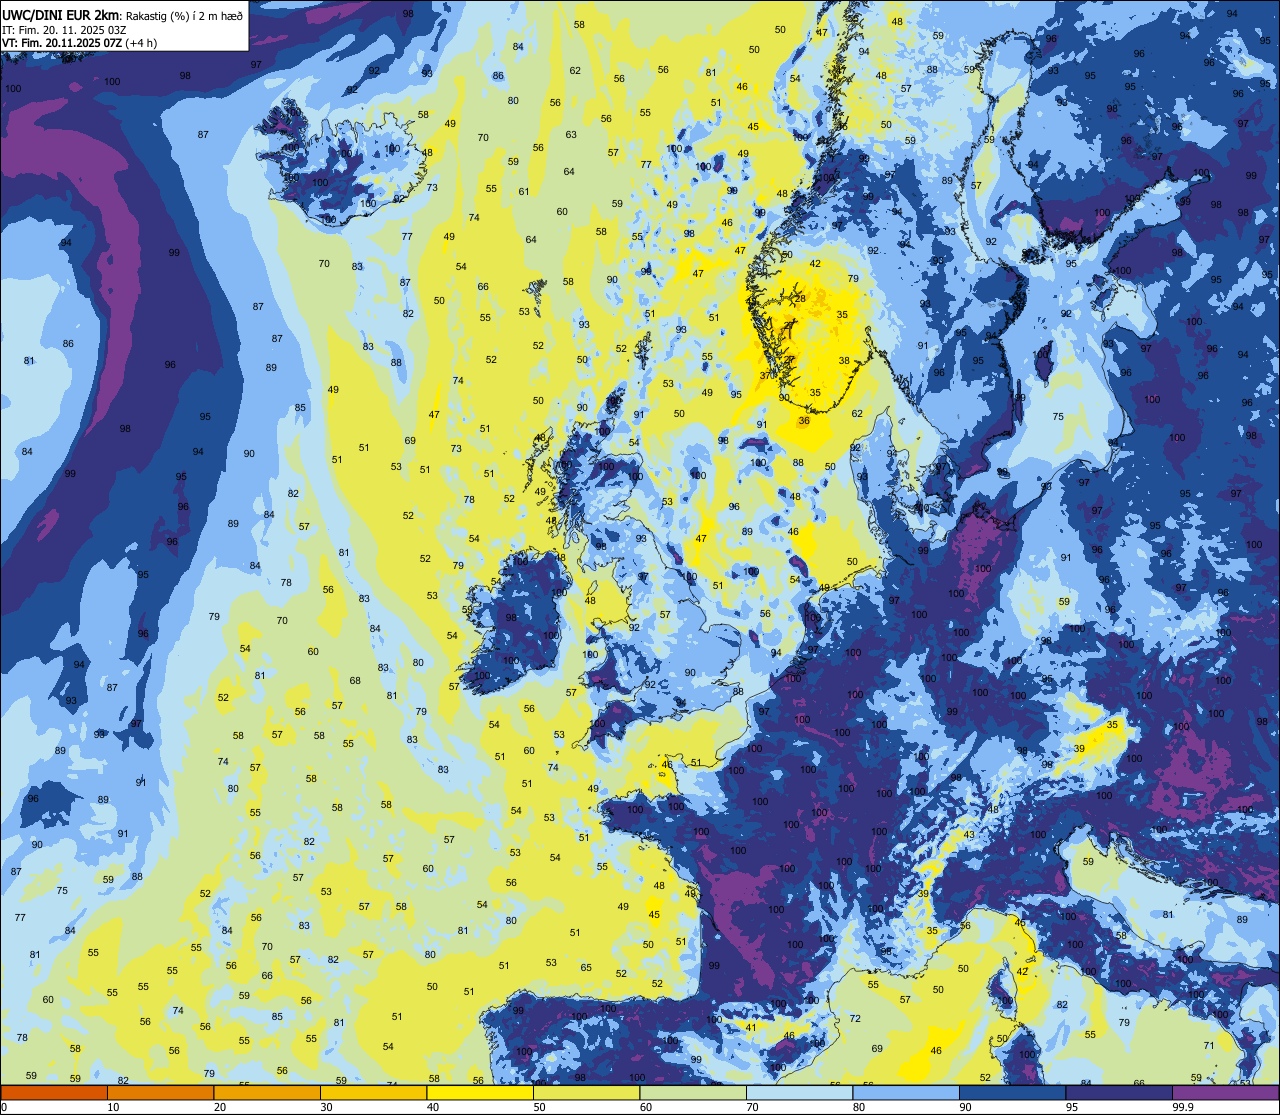This screenshot has height=1115, width=1280.
Task: Click the humidity value '38' in southern Norway
Action: point(844,361)
